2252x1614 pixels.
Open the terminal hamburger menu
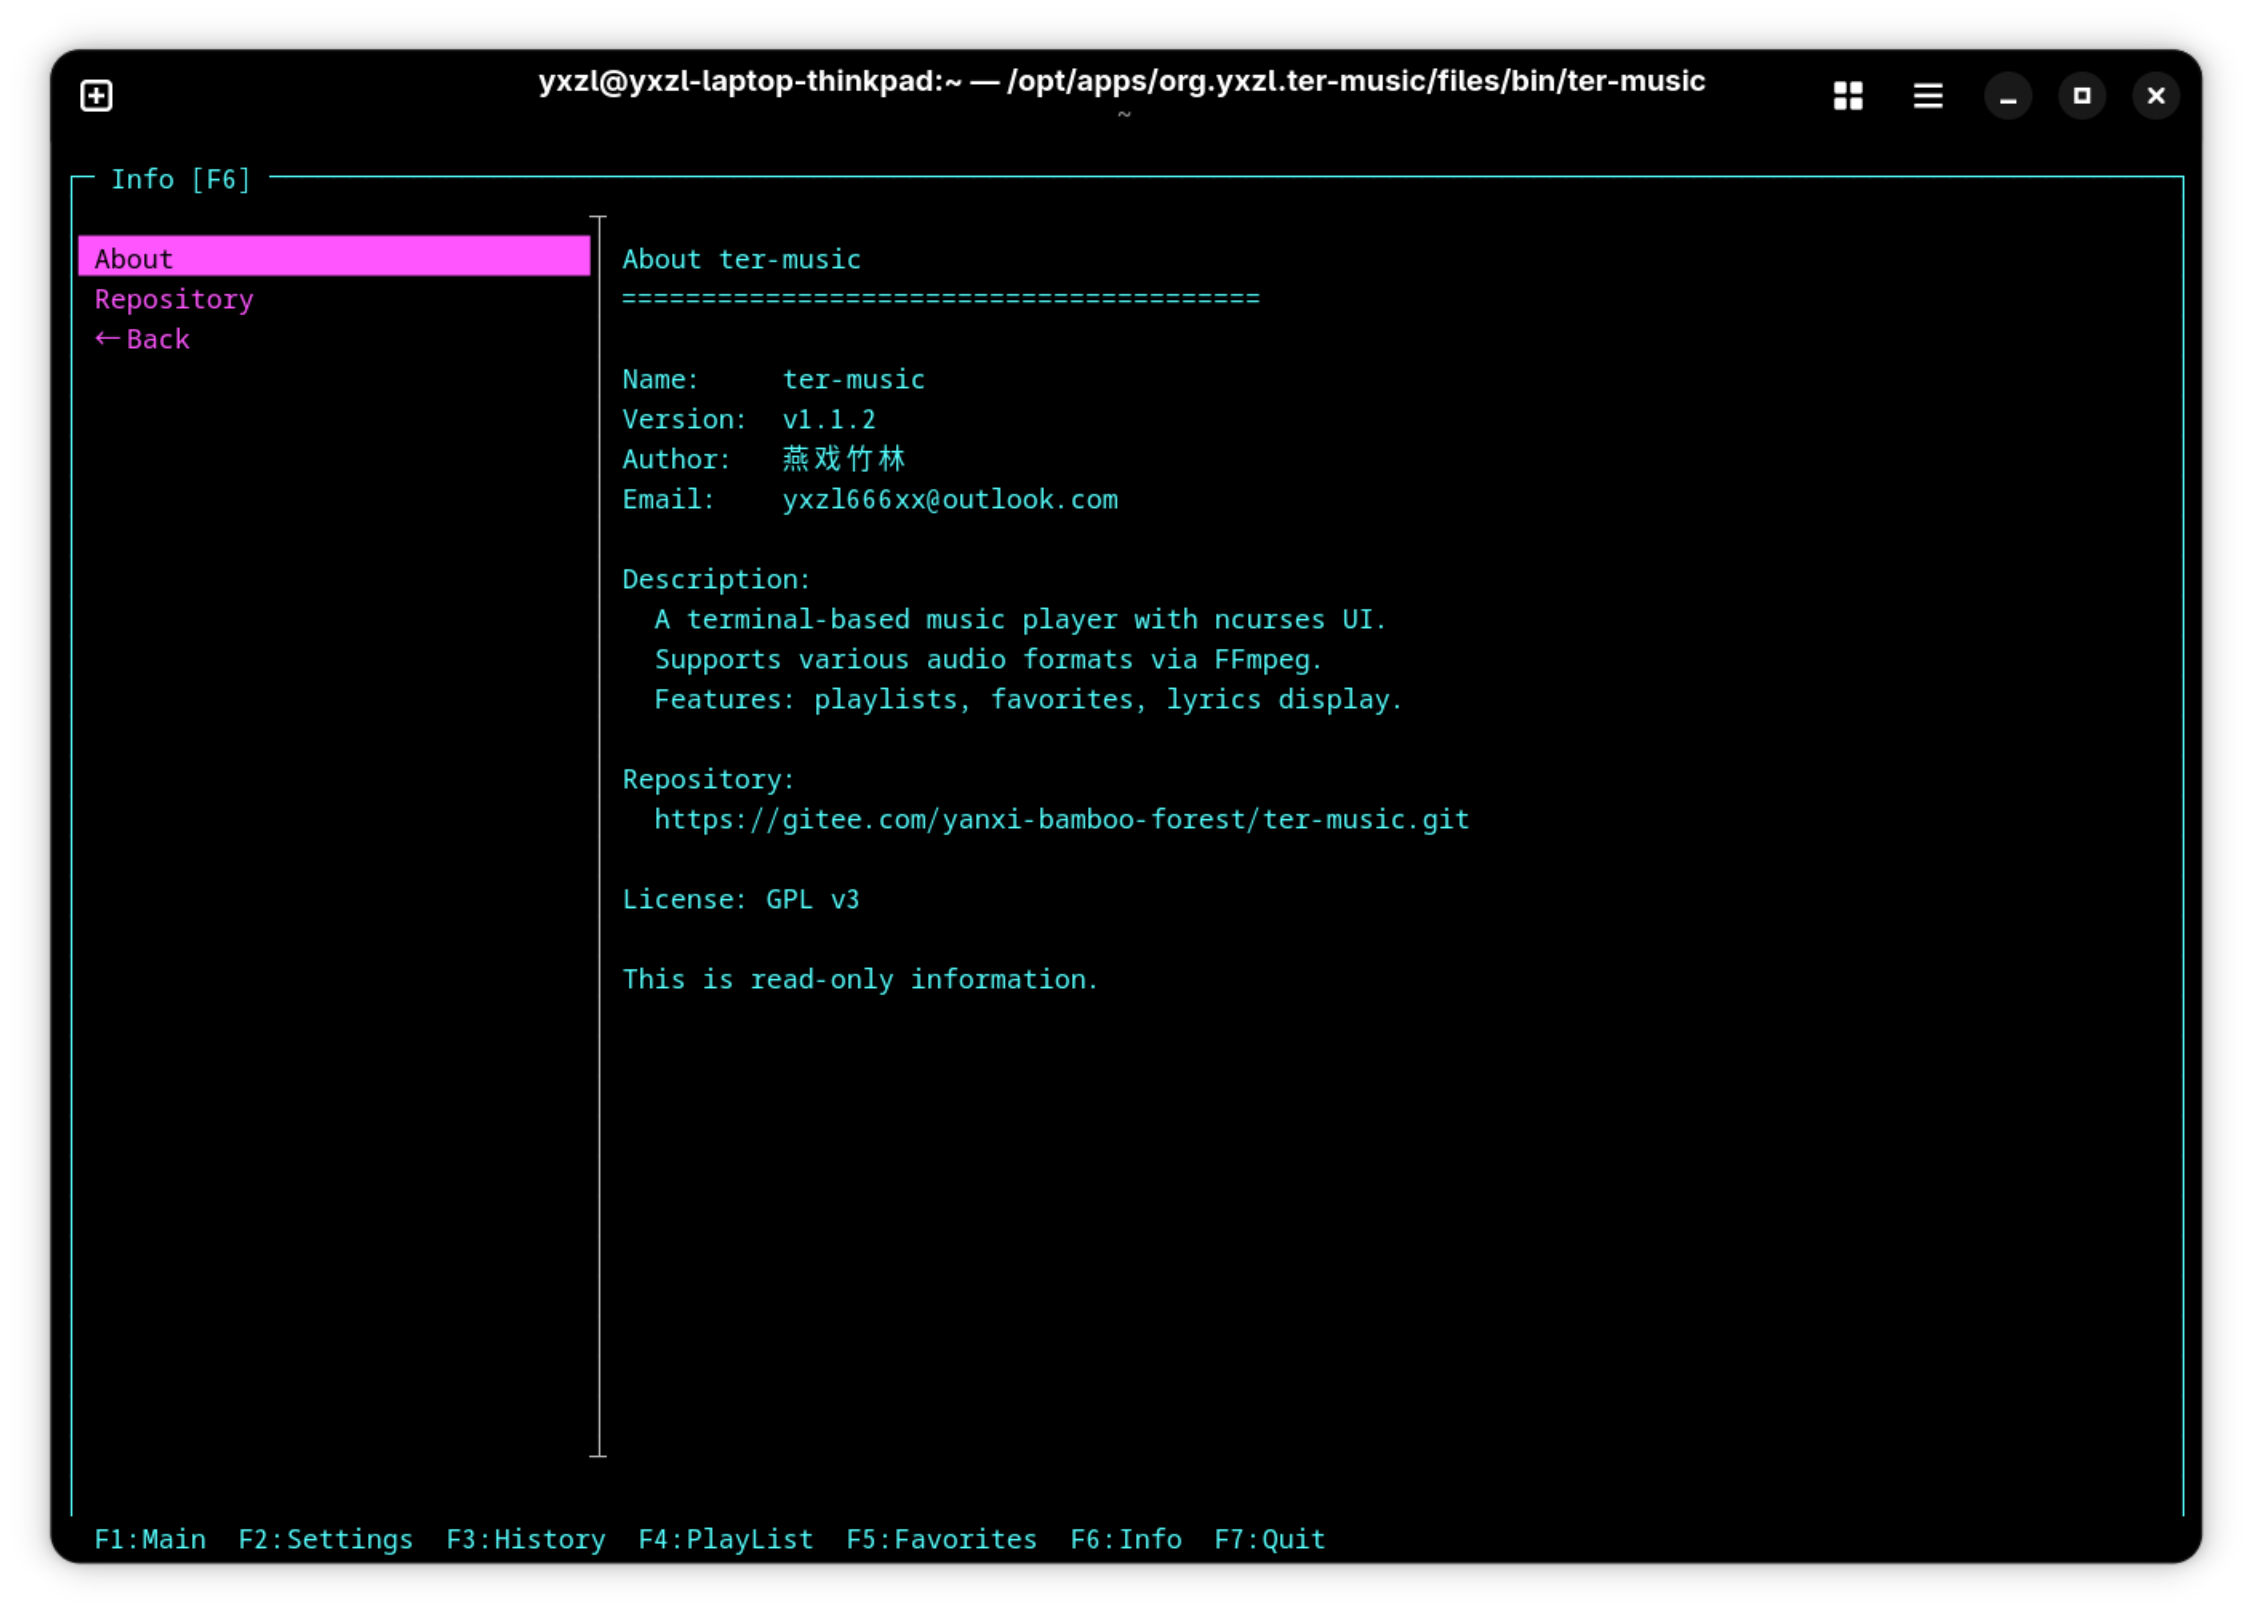pyautogui.click(x=1927, y=96)
